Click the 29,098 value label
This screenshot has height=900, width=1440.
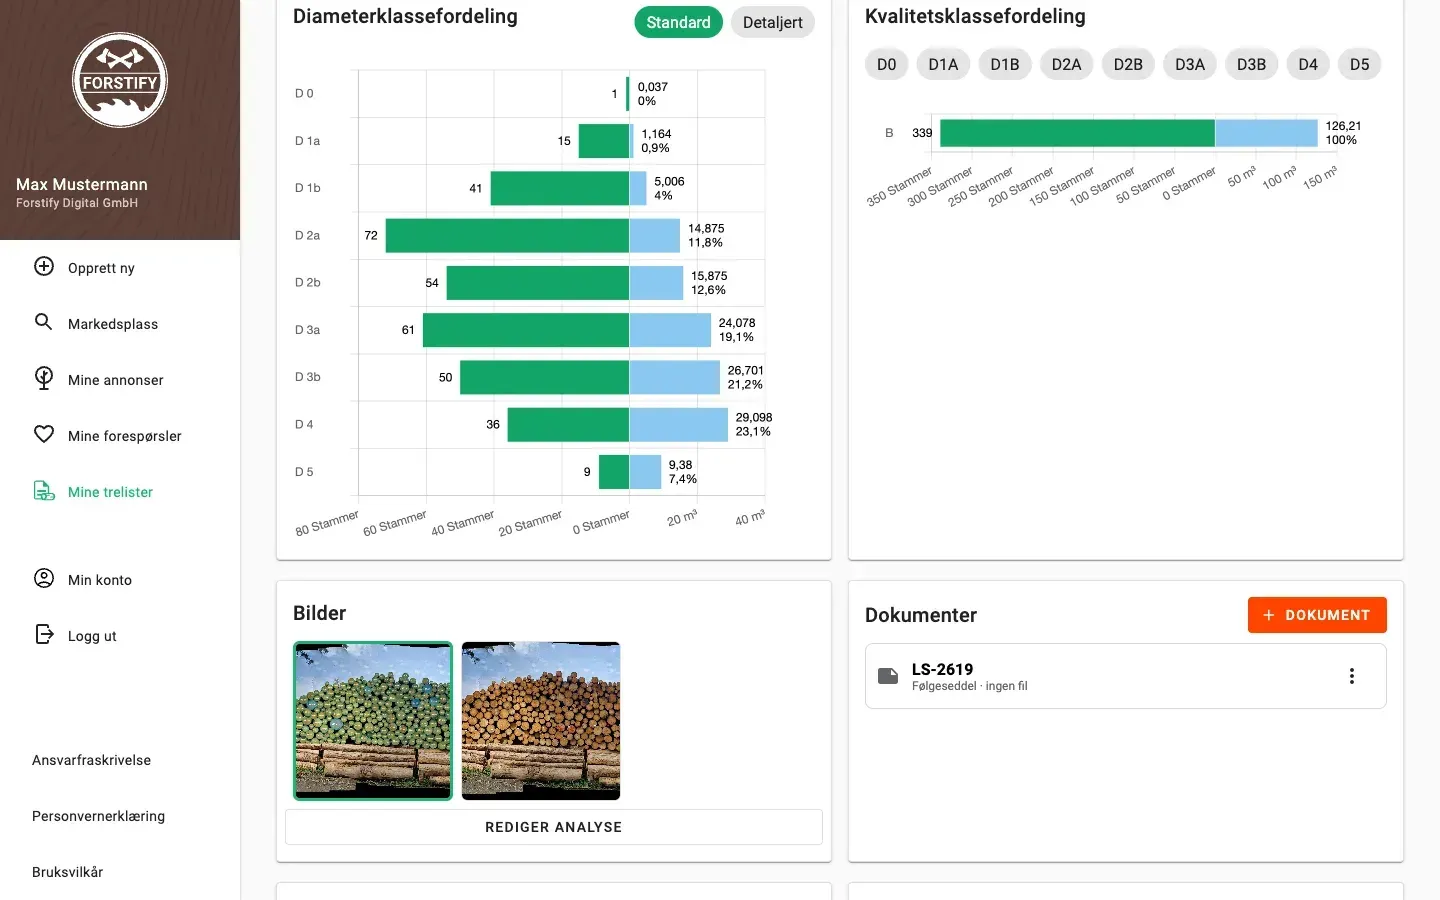[754, 417]
